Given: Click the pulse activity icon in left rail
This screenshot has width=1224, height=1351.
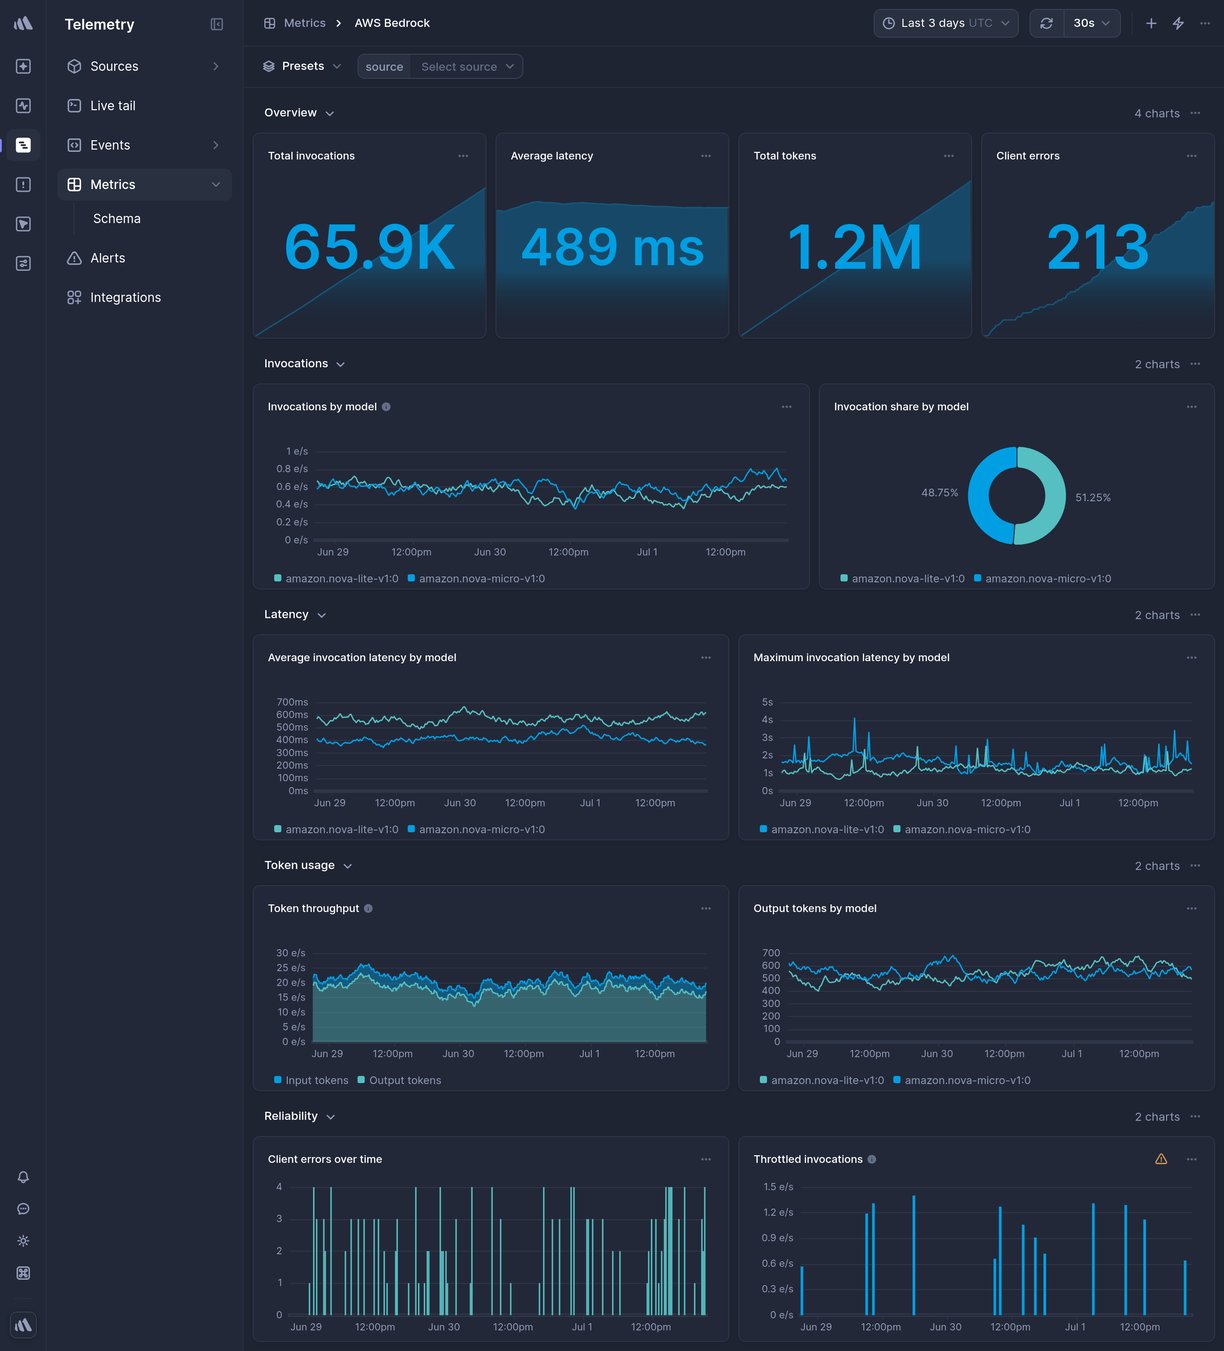Looking at the screenshot, I should pyautogui.click(x=23, y=105).
